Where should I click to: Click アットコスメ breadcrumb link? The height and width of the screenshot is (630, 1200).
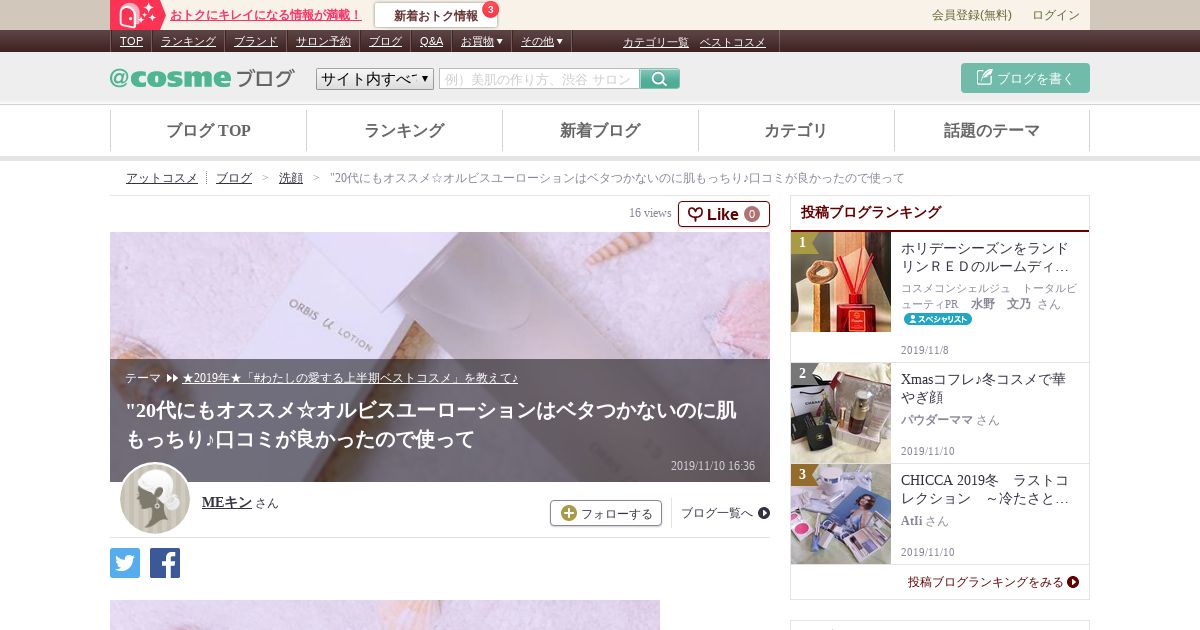click(162, 178)
